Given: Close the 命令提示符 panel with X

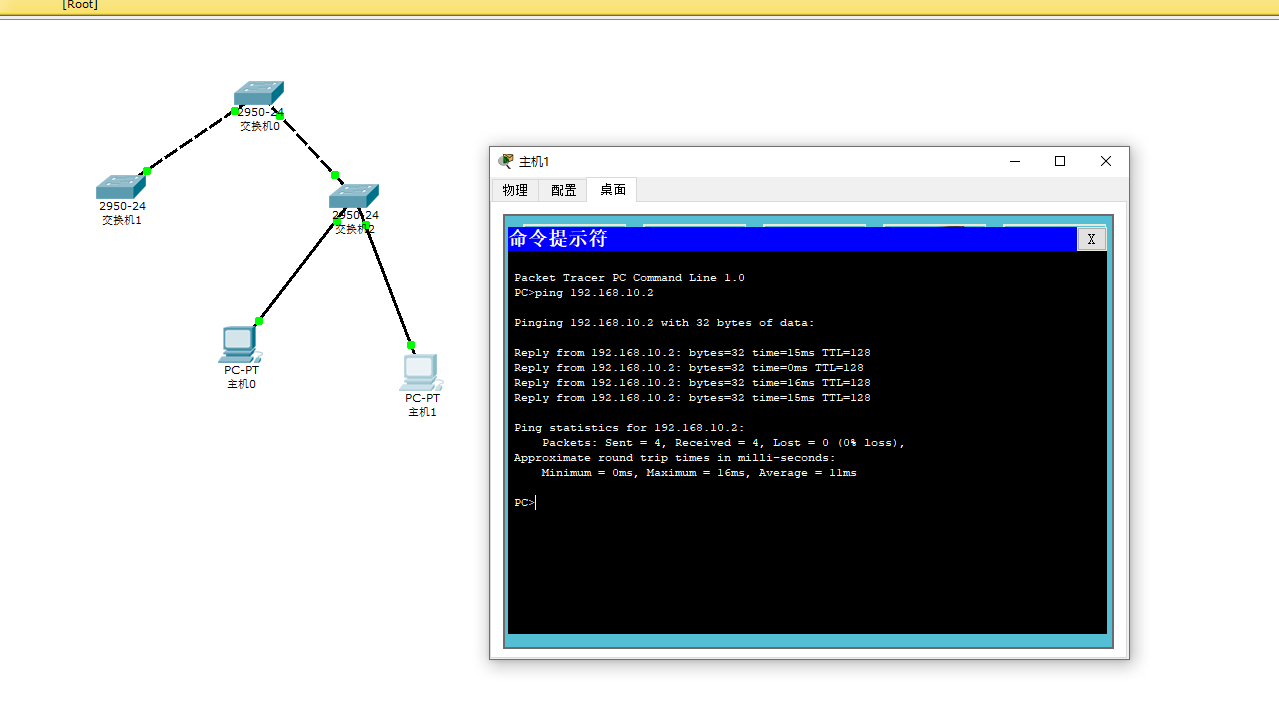Looking at the screenshot, I should [x=1091, y=239].
